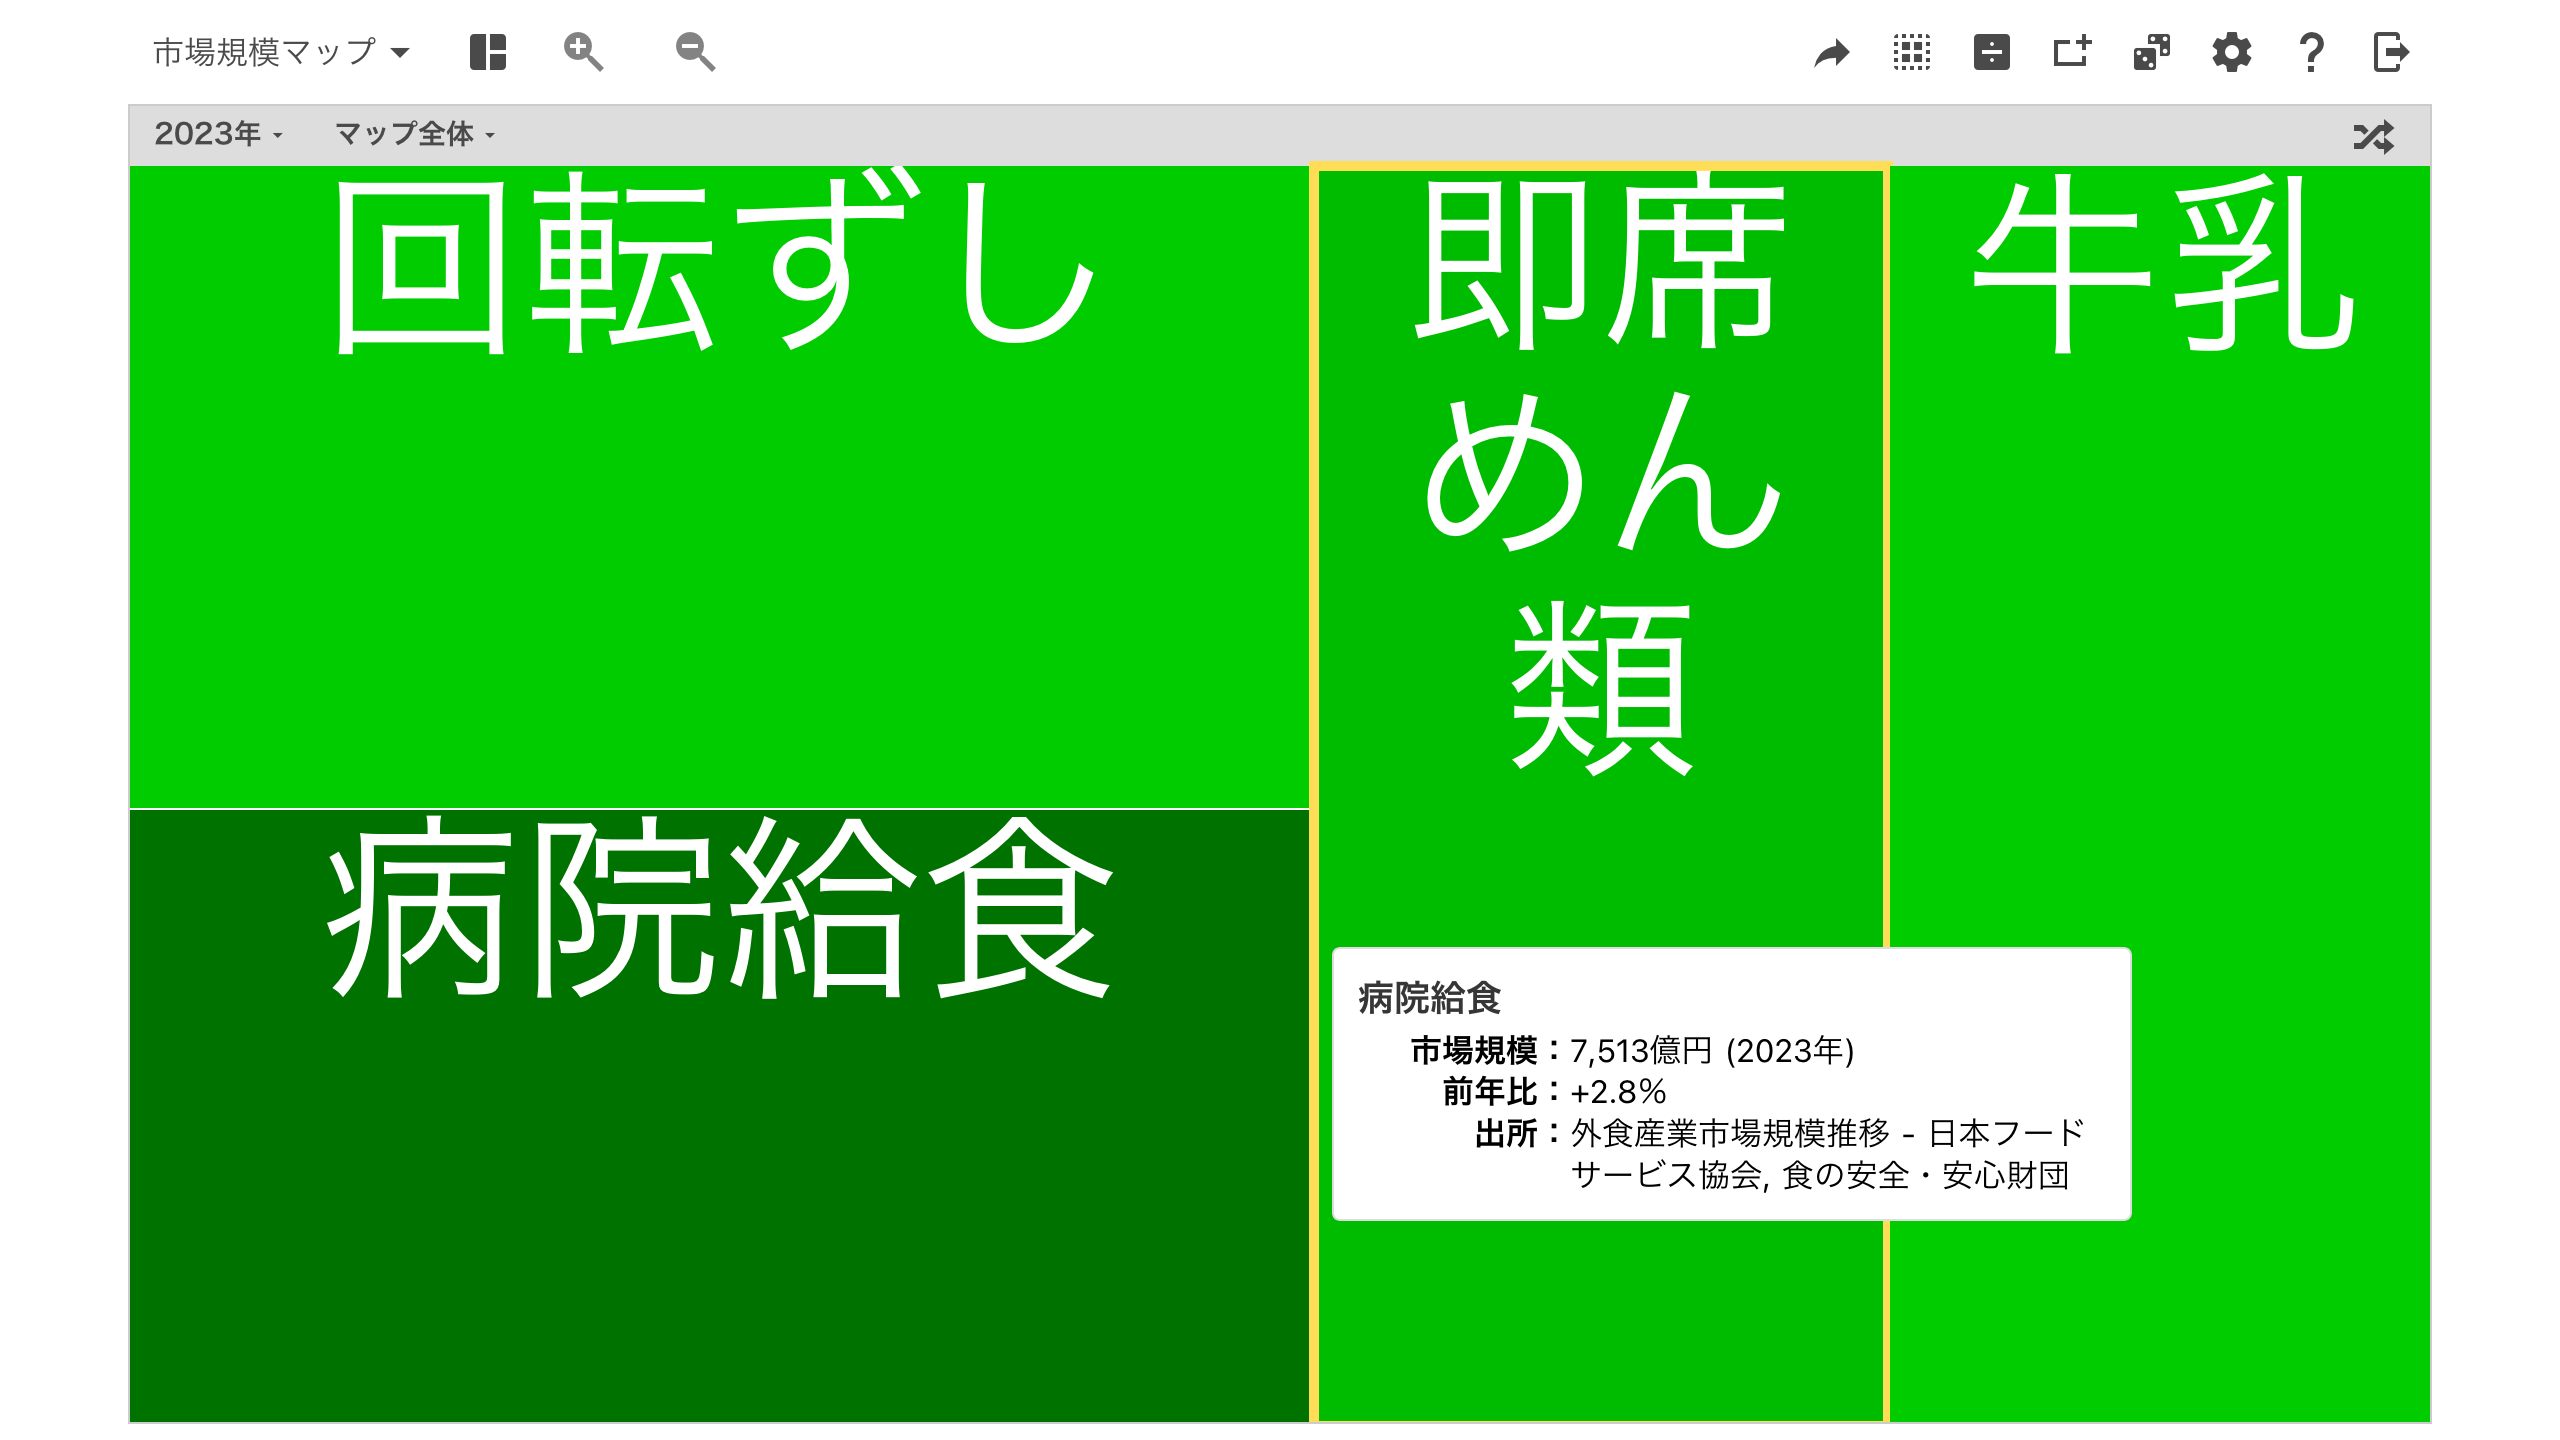Click the zoom in magnifier icon
2560x1440 pixels.
click(583, 52)
